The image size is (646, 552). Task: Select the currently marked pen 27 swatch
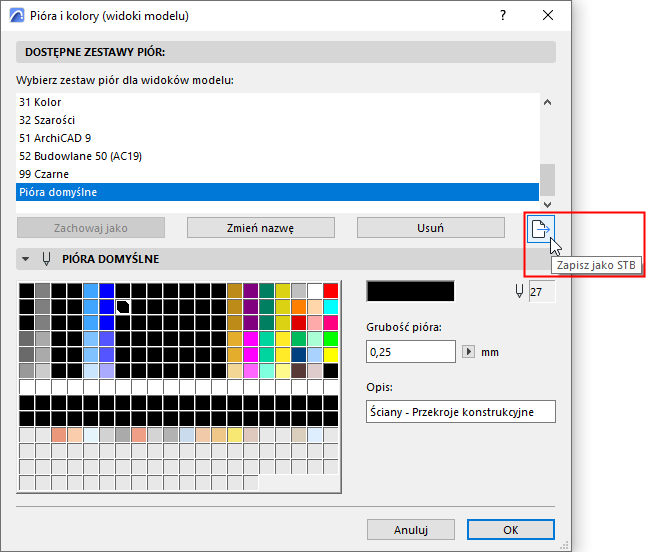click(123, 306)
